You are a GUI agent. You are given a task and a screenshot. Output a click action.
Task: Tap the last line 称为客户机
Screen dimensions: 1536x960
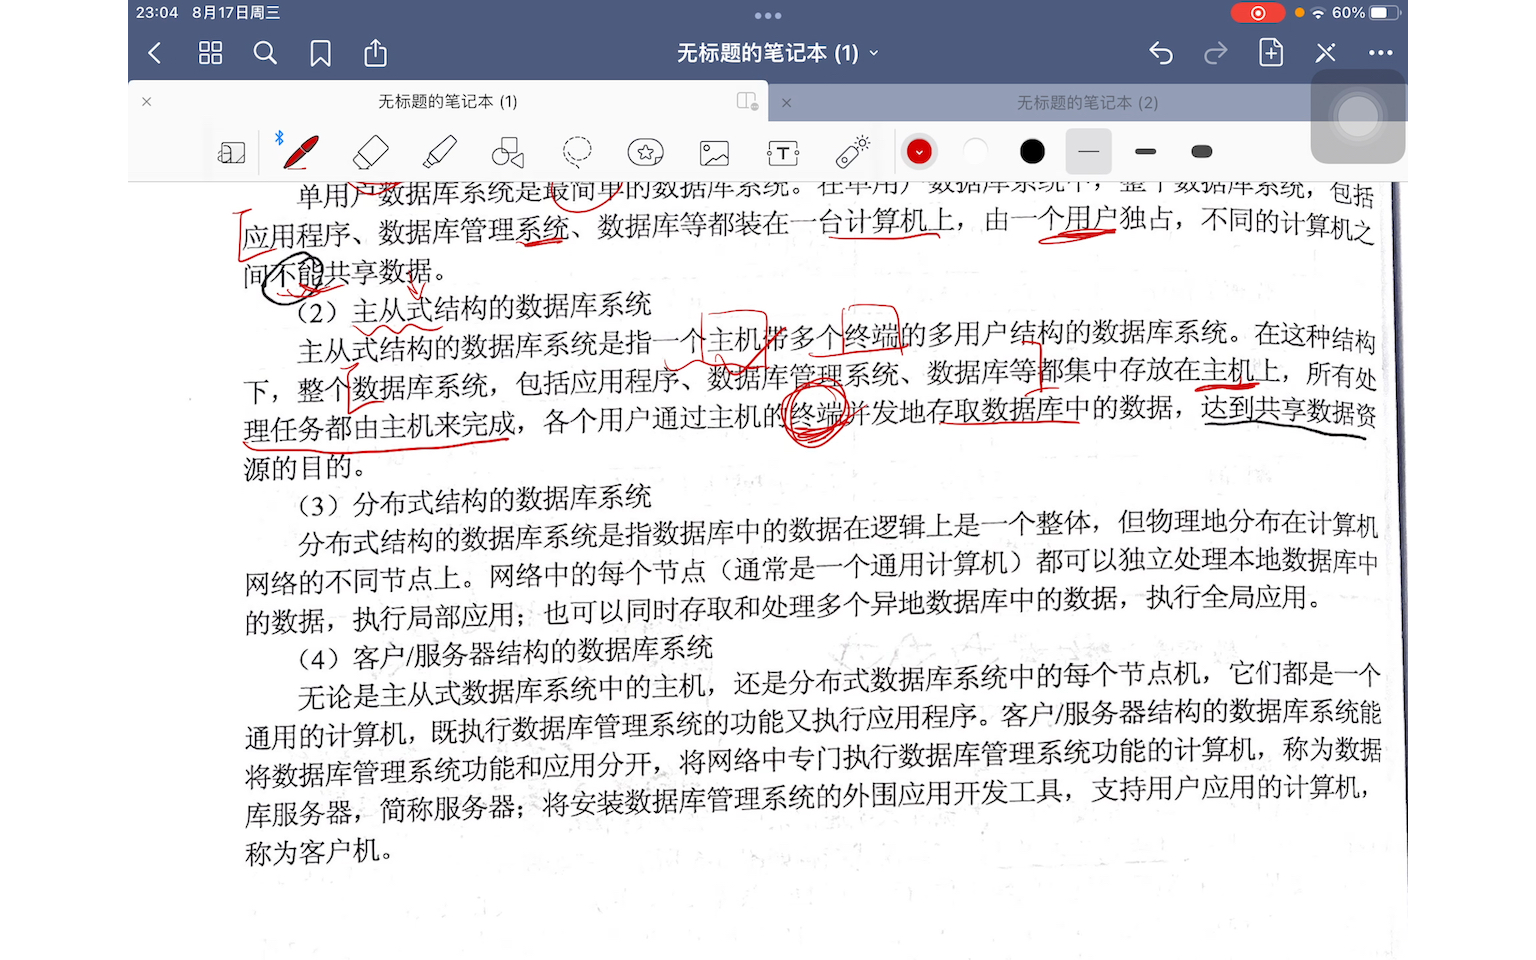pos(318,852)
